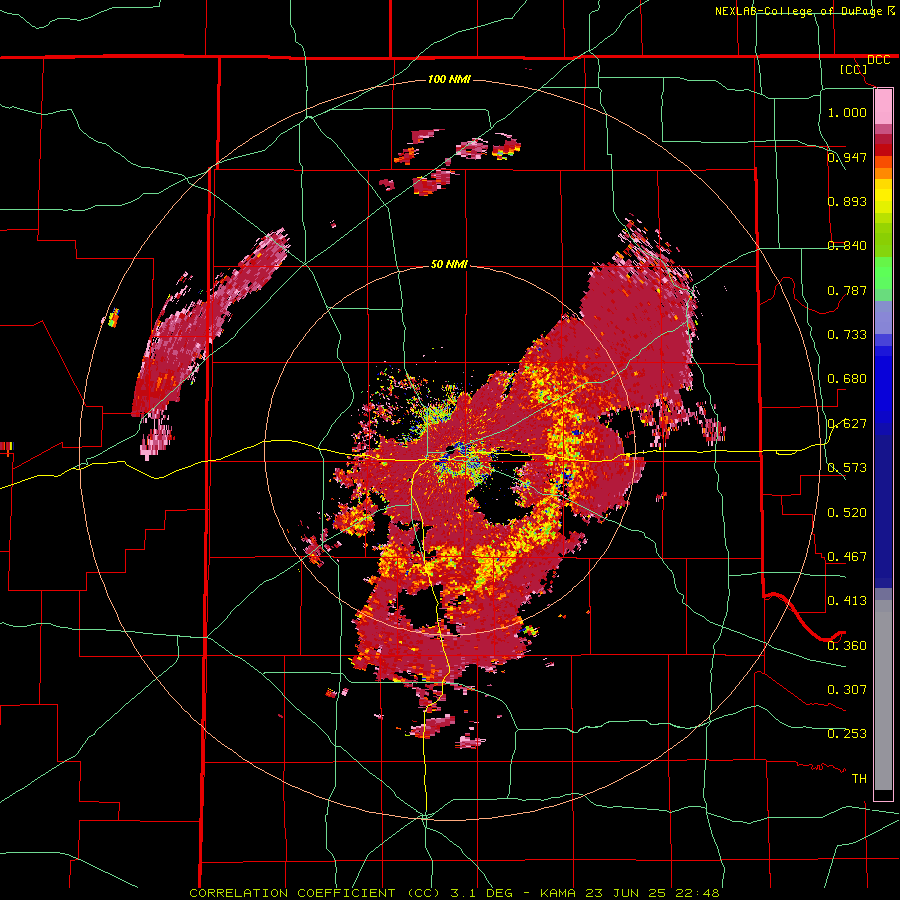Select the 0.520 scale value
900x900 pixels.
coord(847,513)
